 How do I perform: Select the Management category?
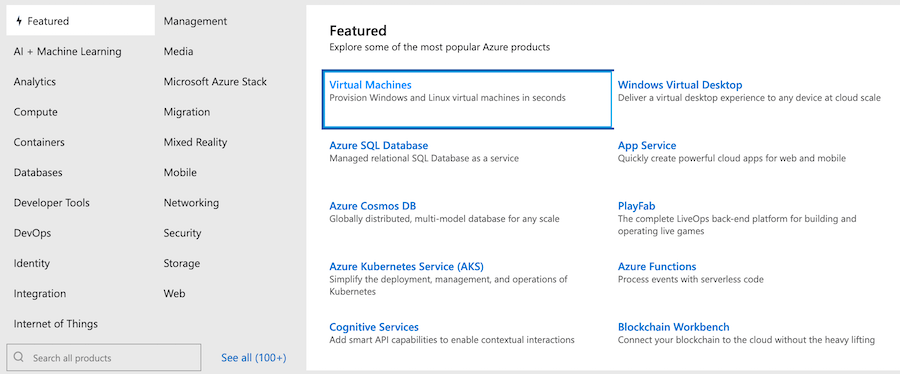pos(195,21)
